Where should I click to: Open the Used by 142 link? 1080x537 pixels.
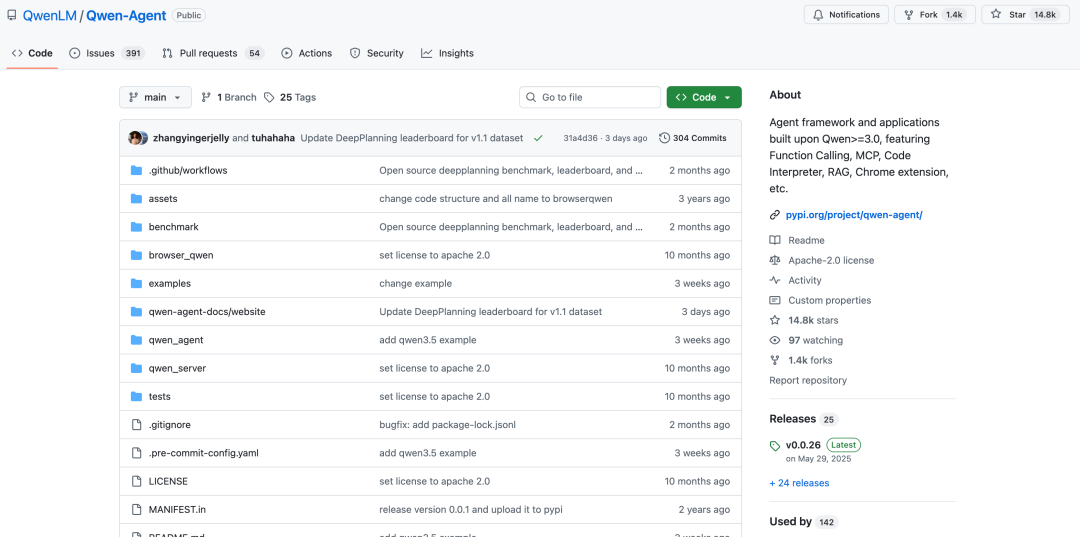pos(802,521)
